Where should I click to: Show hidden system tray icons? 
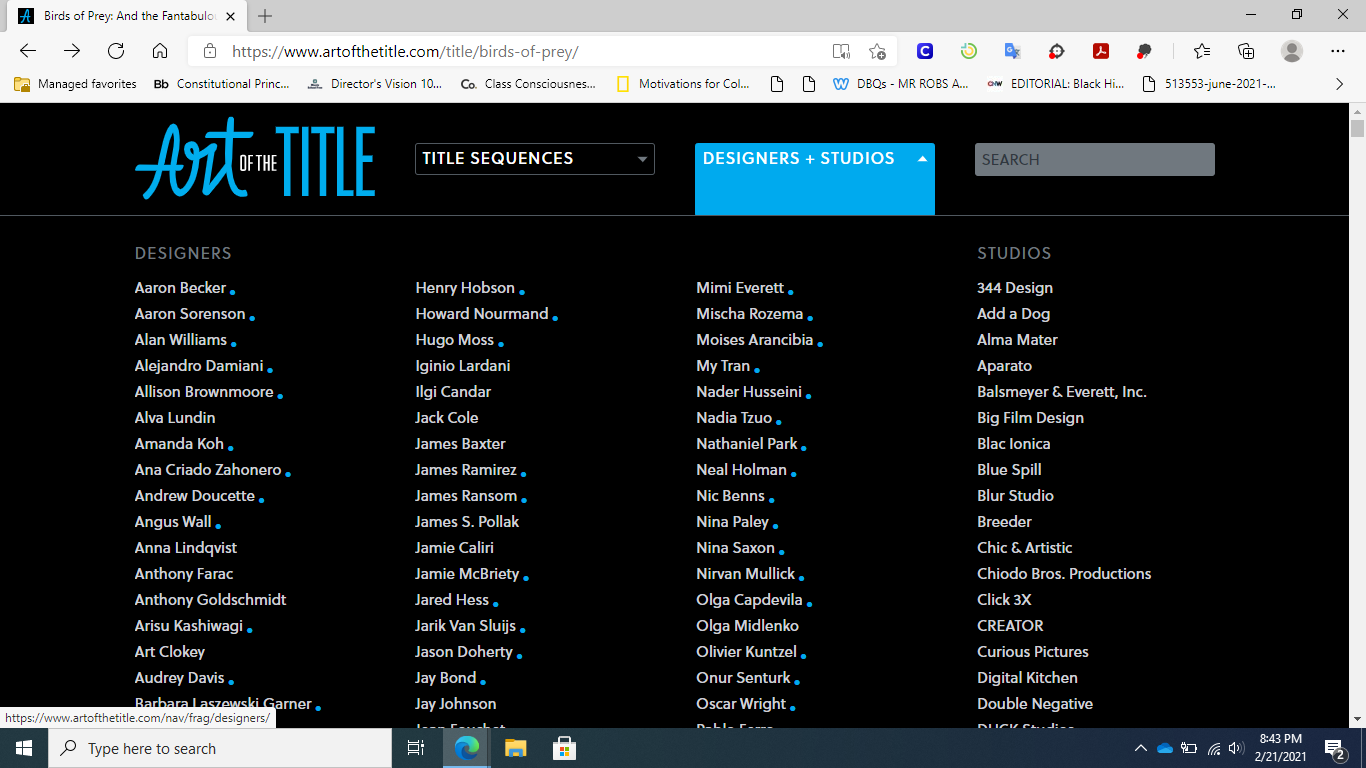coord(1140,748)
